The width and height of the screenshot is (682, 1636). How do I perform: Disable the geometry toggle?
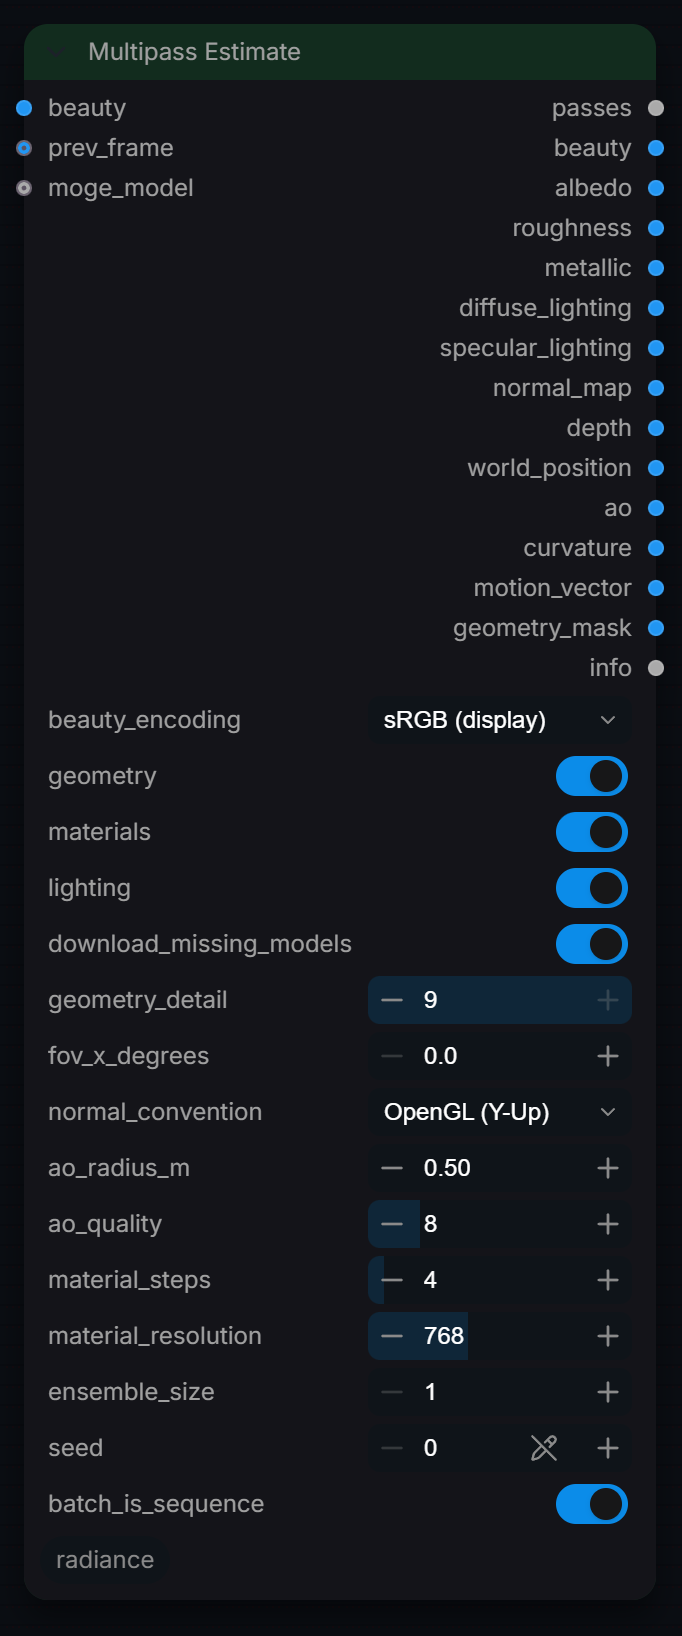pos(592,776)
